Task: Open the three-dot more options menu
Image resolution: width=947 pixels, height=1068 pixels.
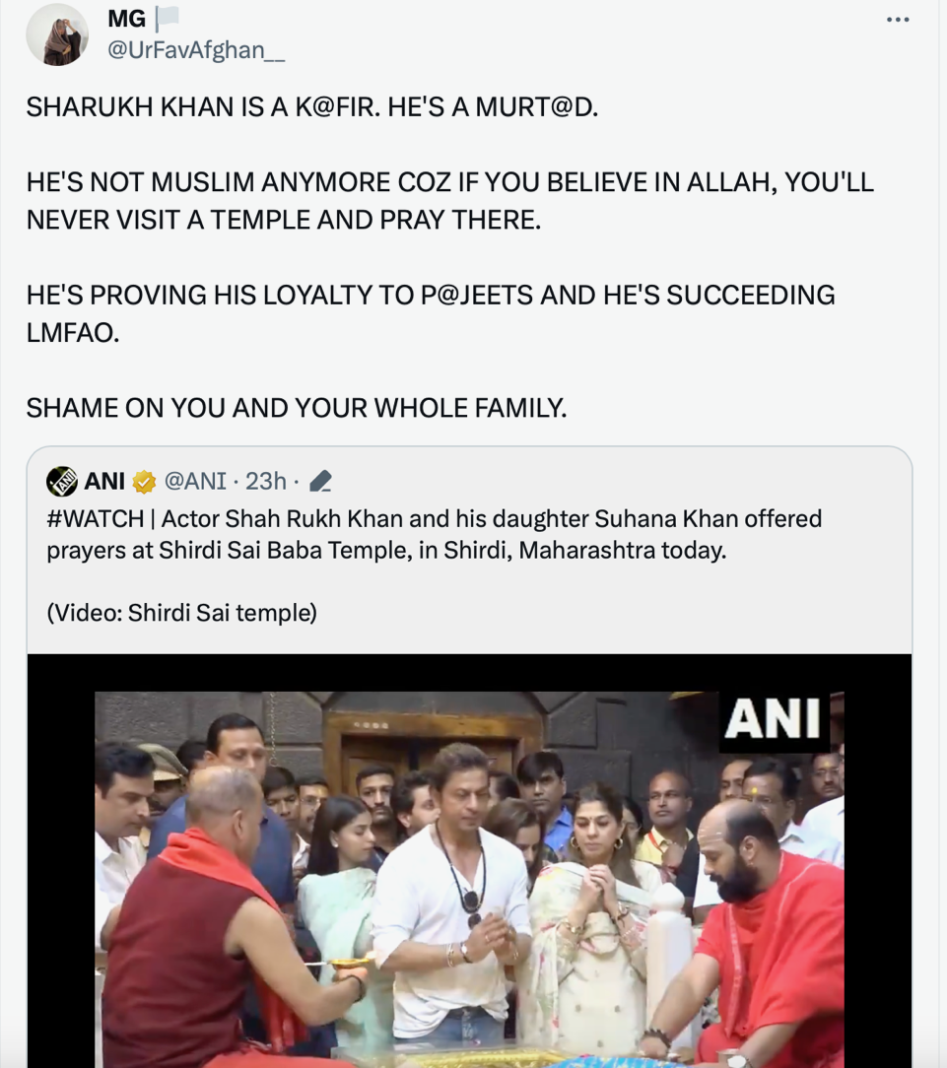Action: tap(897, 20)
